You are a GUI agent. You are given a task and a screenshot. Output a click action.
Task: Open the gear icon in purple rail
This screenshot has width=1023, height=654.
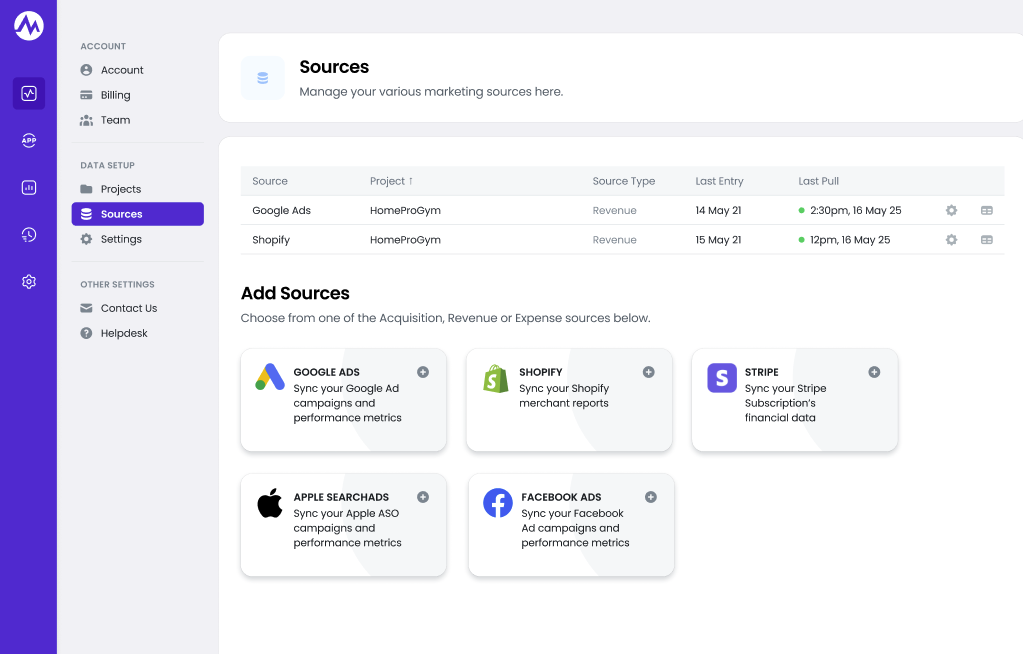coord(29,281)
